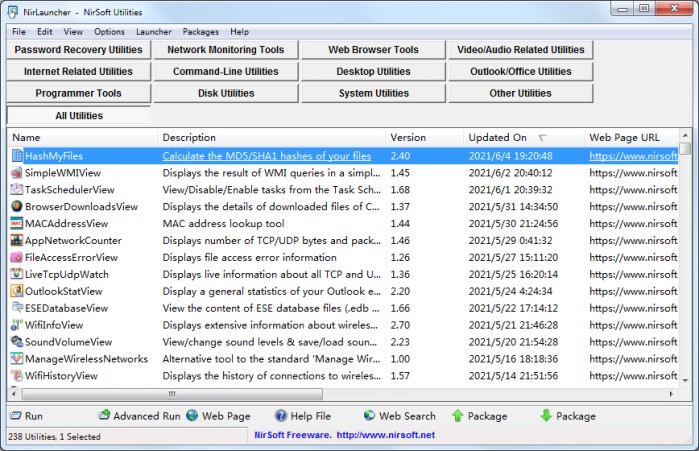This screenshot has width=699, height=451.
Task: Select Other Utilities category
Action: (521, 93)
